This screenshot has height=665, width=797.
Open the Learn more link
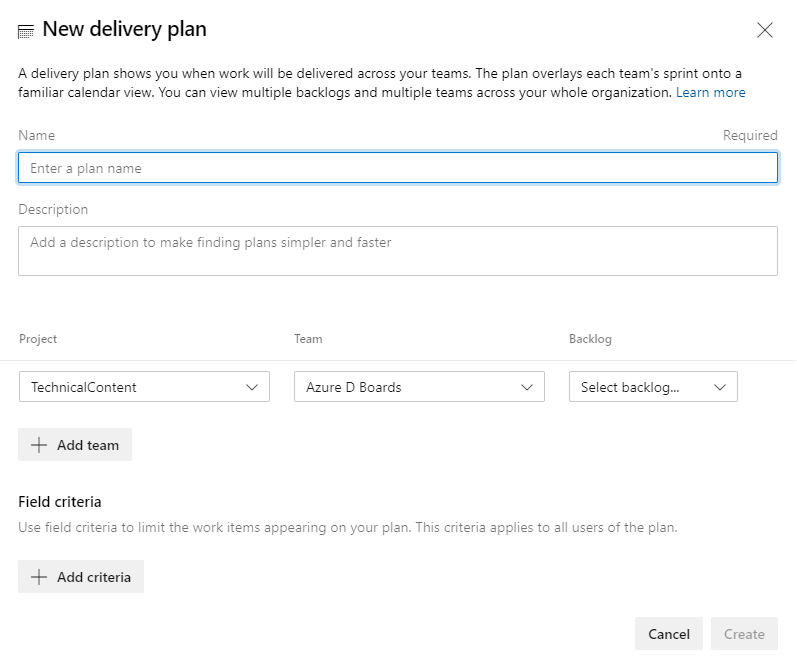pos(710,93)
